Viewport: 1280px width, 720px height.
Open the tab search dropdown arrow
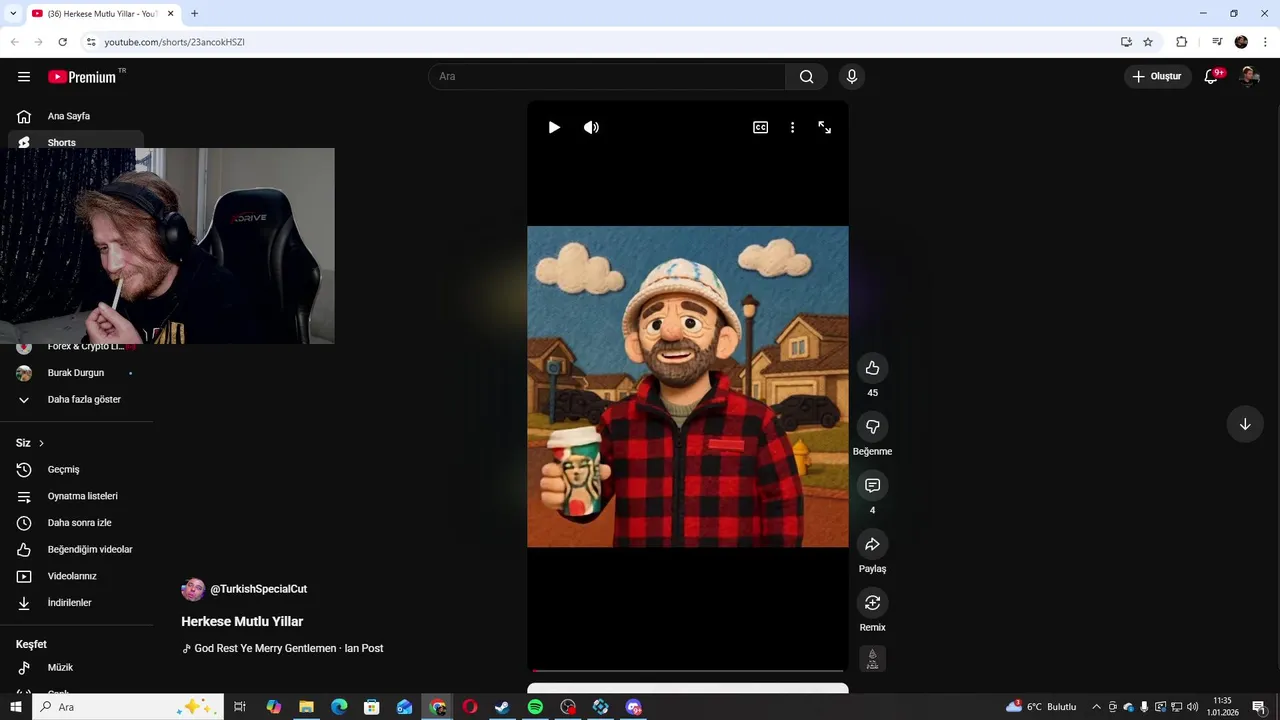click(x=13, y=14)
